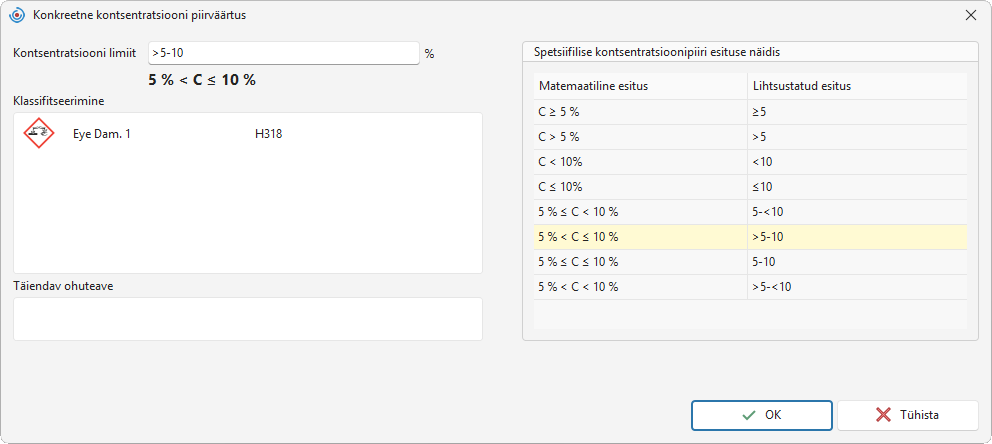Cancel with the Tühista button
This screenshot has height=444, width=992.
tap(908, 415)
